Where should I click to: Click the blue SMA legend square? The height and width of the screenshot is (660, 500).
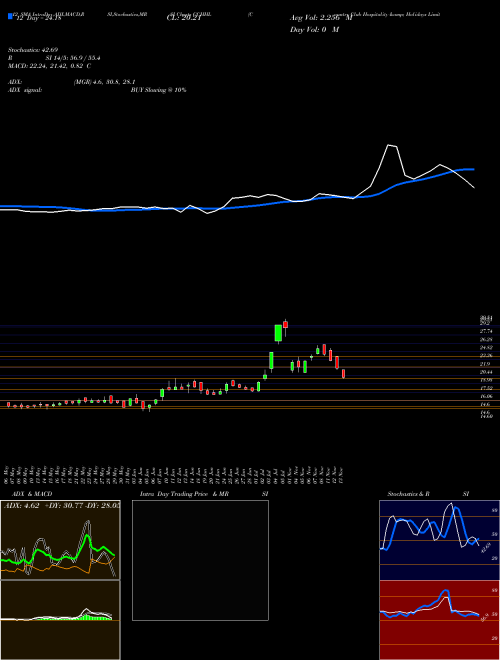pos(10,16)
